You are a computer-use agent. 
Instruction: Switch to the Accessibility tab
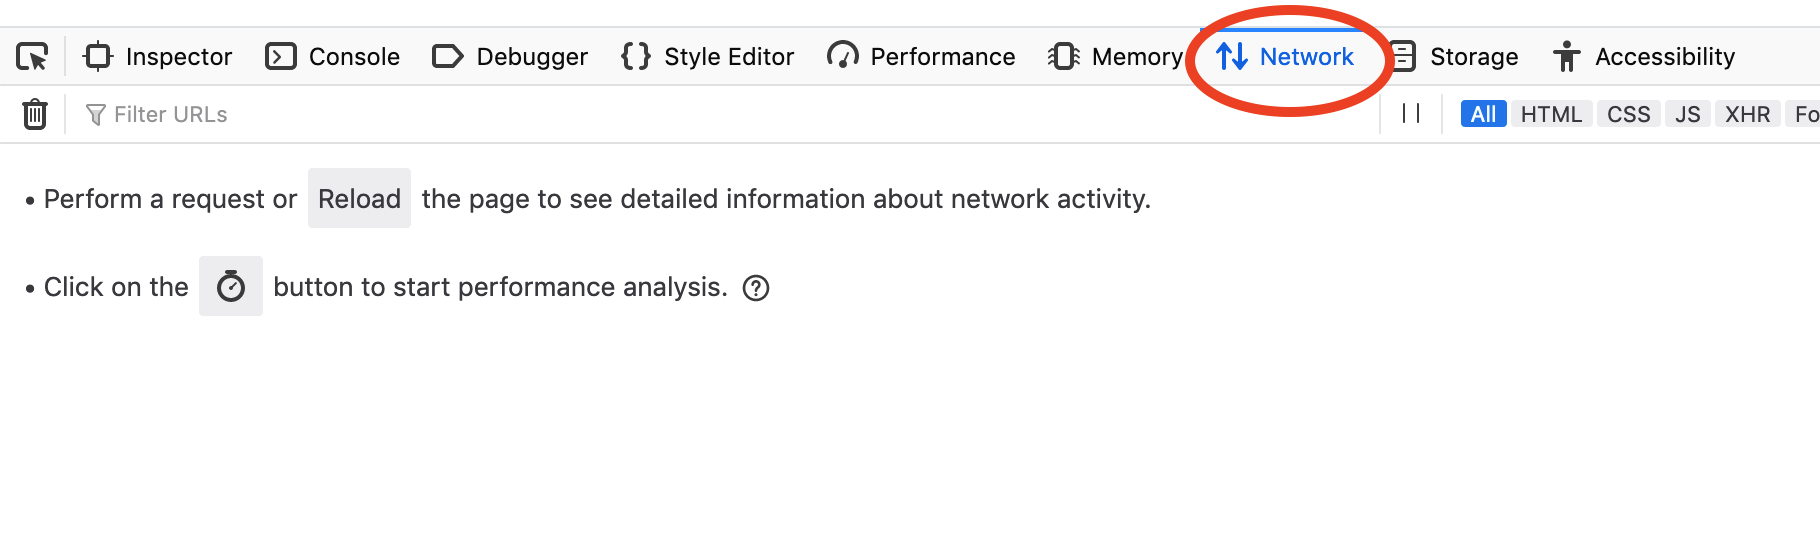click(x=1644, y=57)
